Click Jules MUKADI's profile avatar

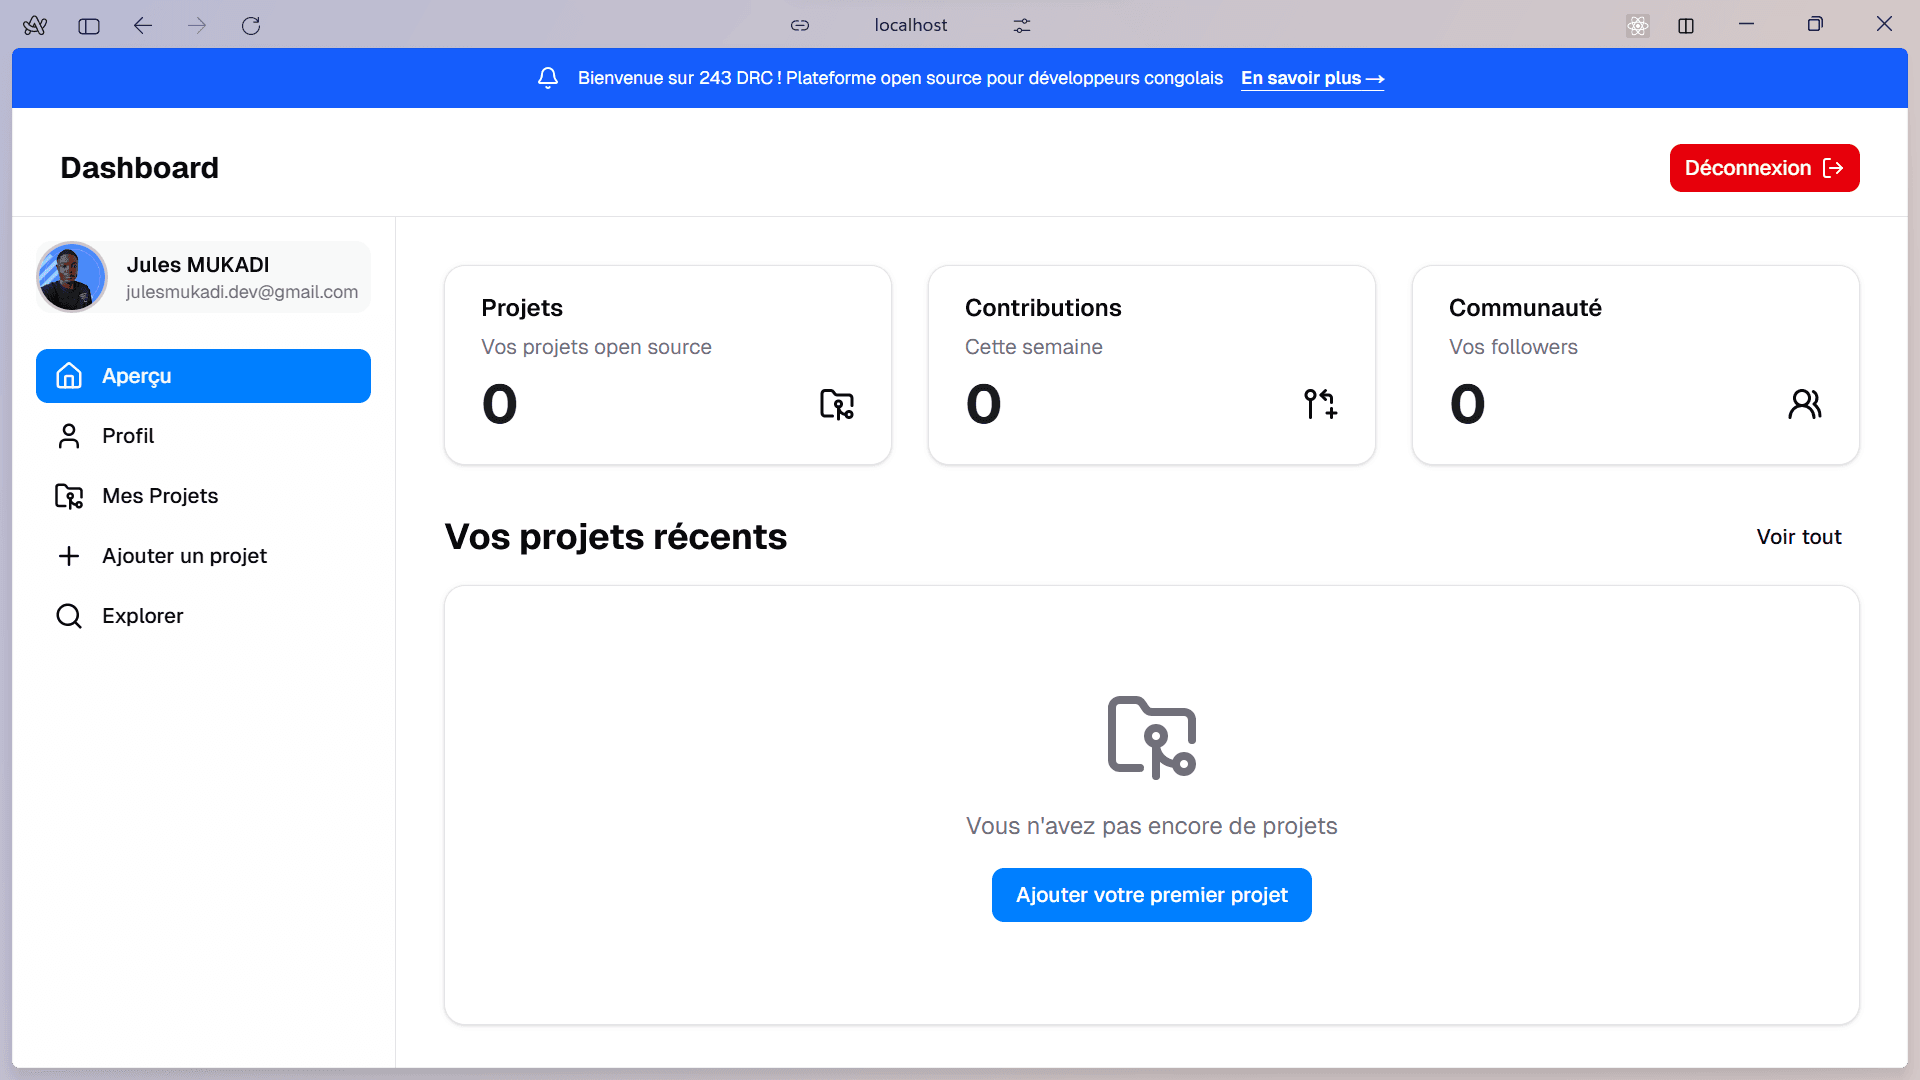coord(72,277)
